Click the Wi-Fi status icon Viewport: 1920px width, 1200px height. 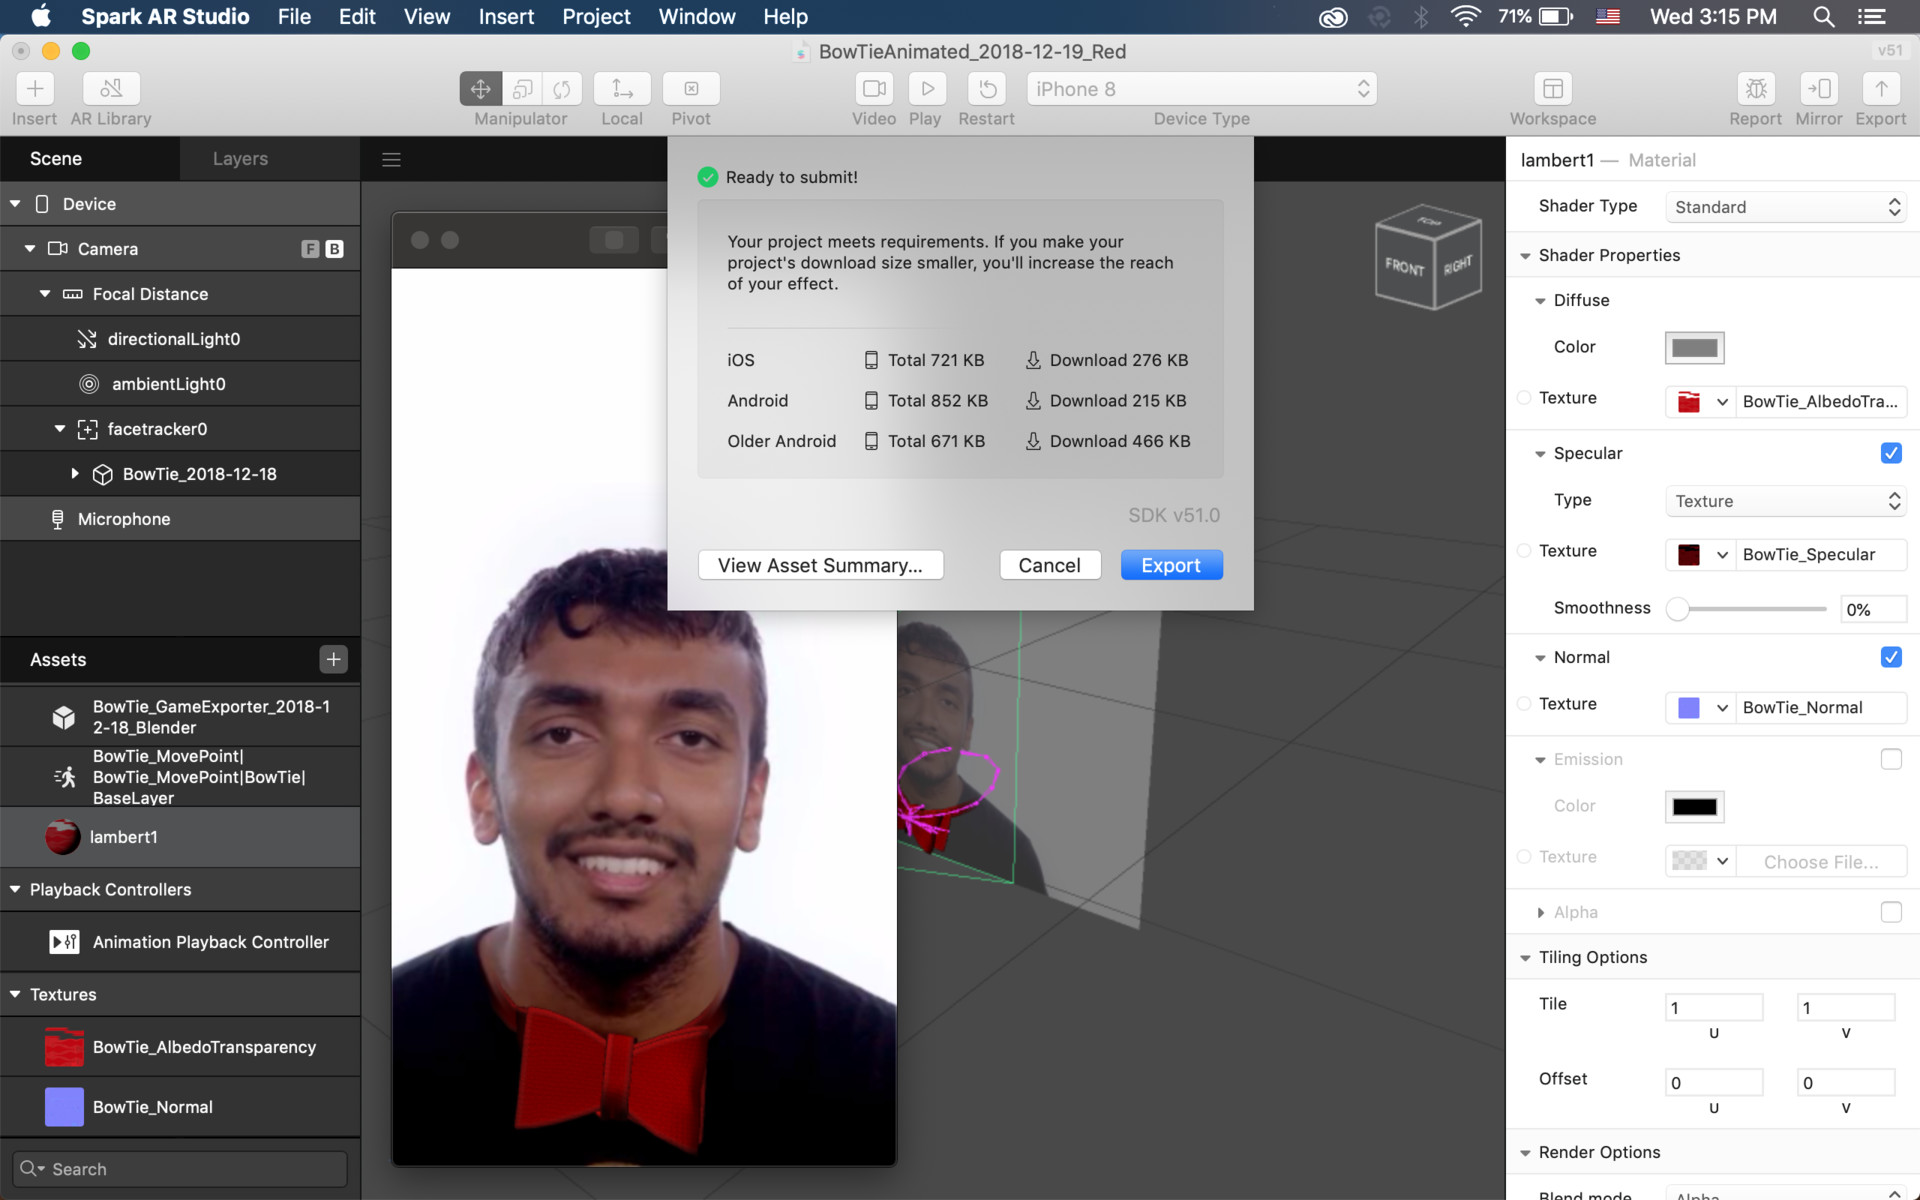tap(1465, 17)
